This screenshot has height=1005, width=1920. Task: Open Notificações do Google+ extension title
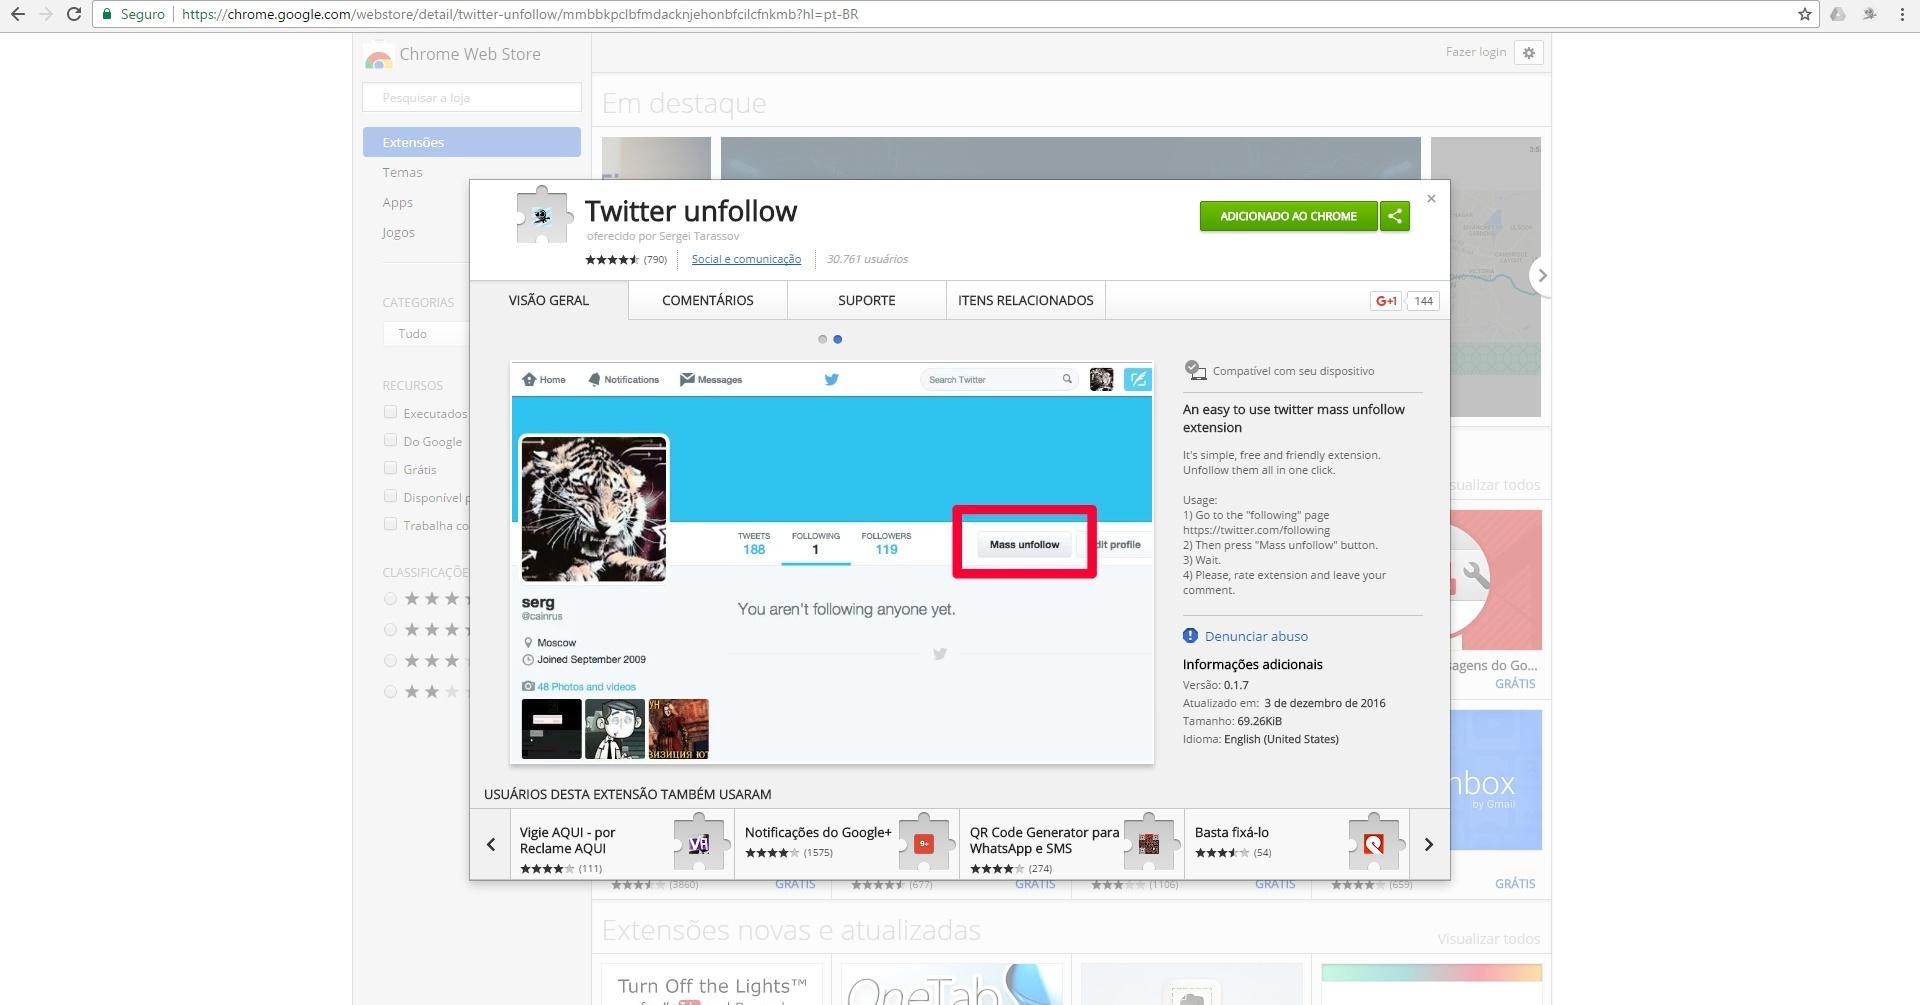[x=818, y=832]
